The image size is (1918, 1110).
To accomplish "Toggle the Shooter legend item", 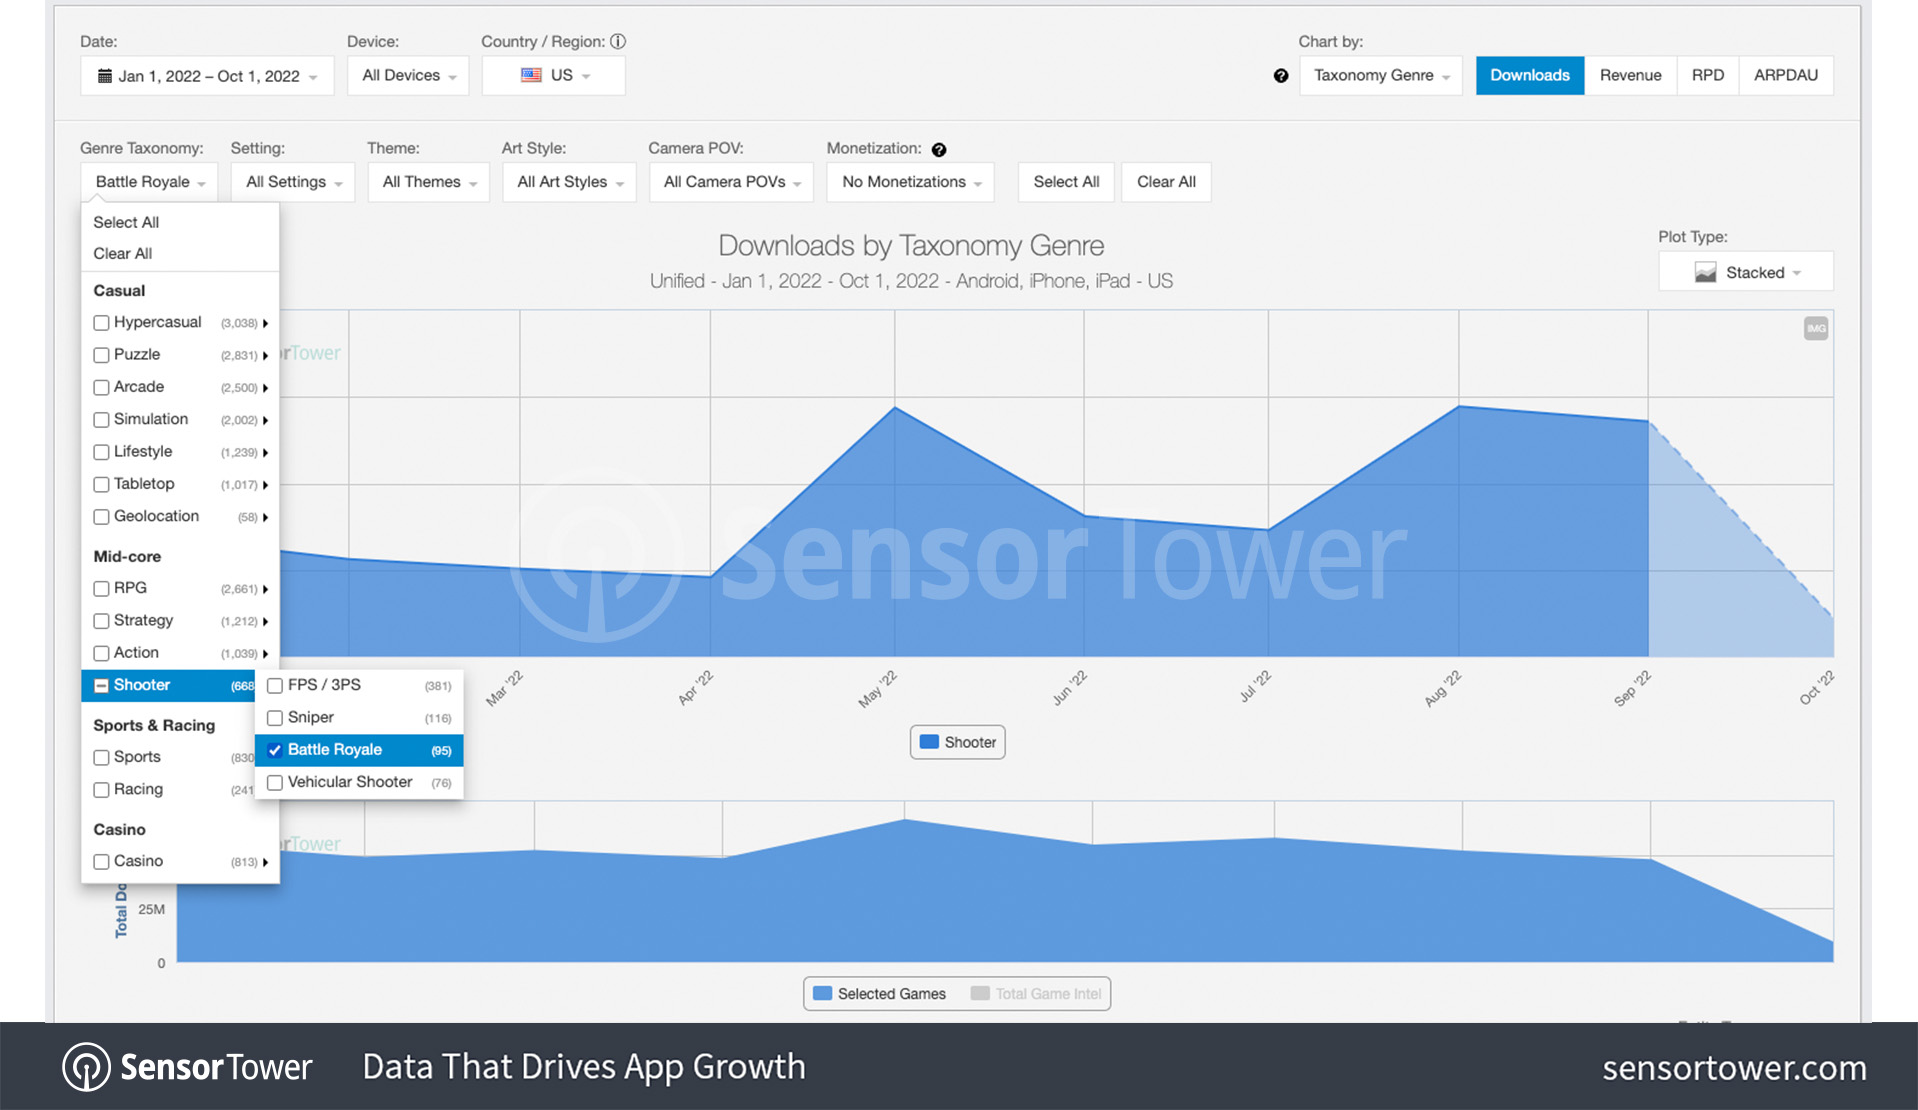I will [x=958, y=742].
